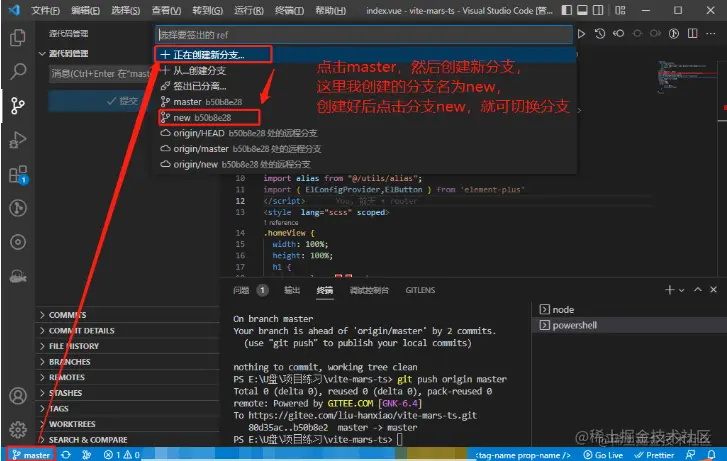
Task: Select create branch from option
Action: coord(365,70)
